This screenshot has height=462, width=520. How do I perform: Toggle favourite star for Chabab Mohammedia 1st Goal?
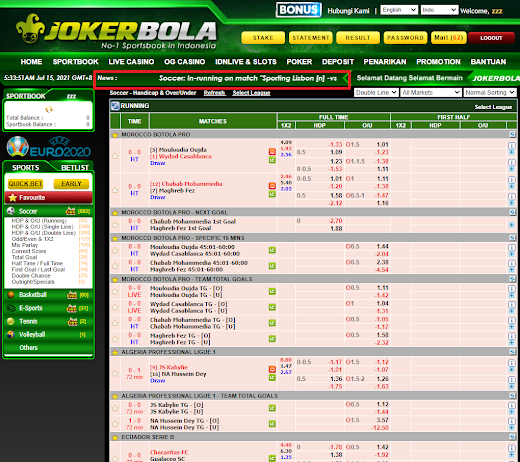point(115,225)
